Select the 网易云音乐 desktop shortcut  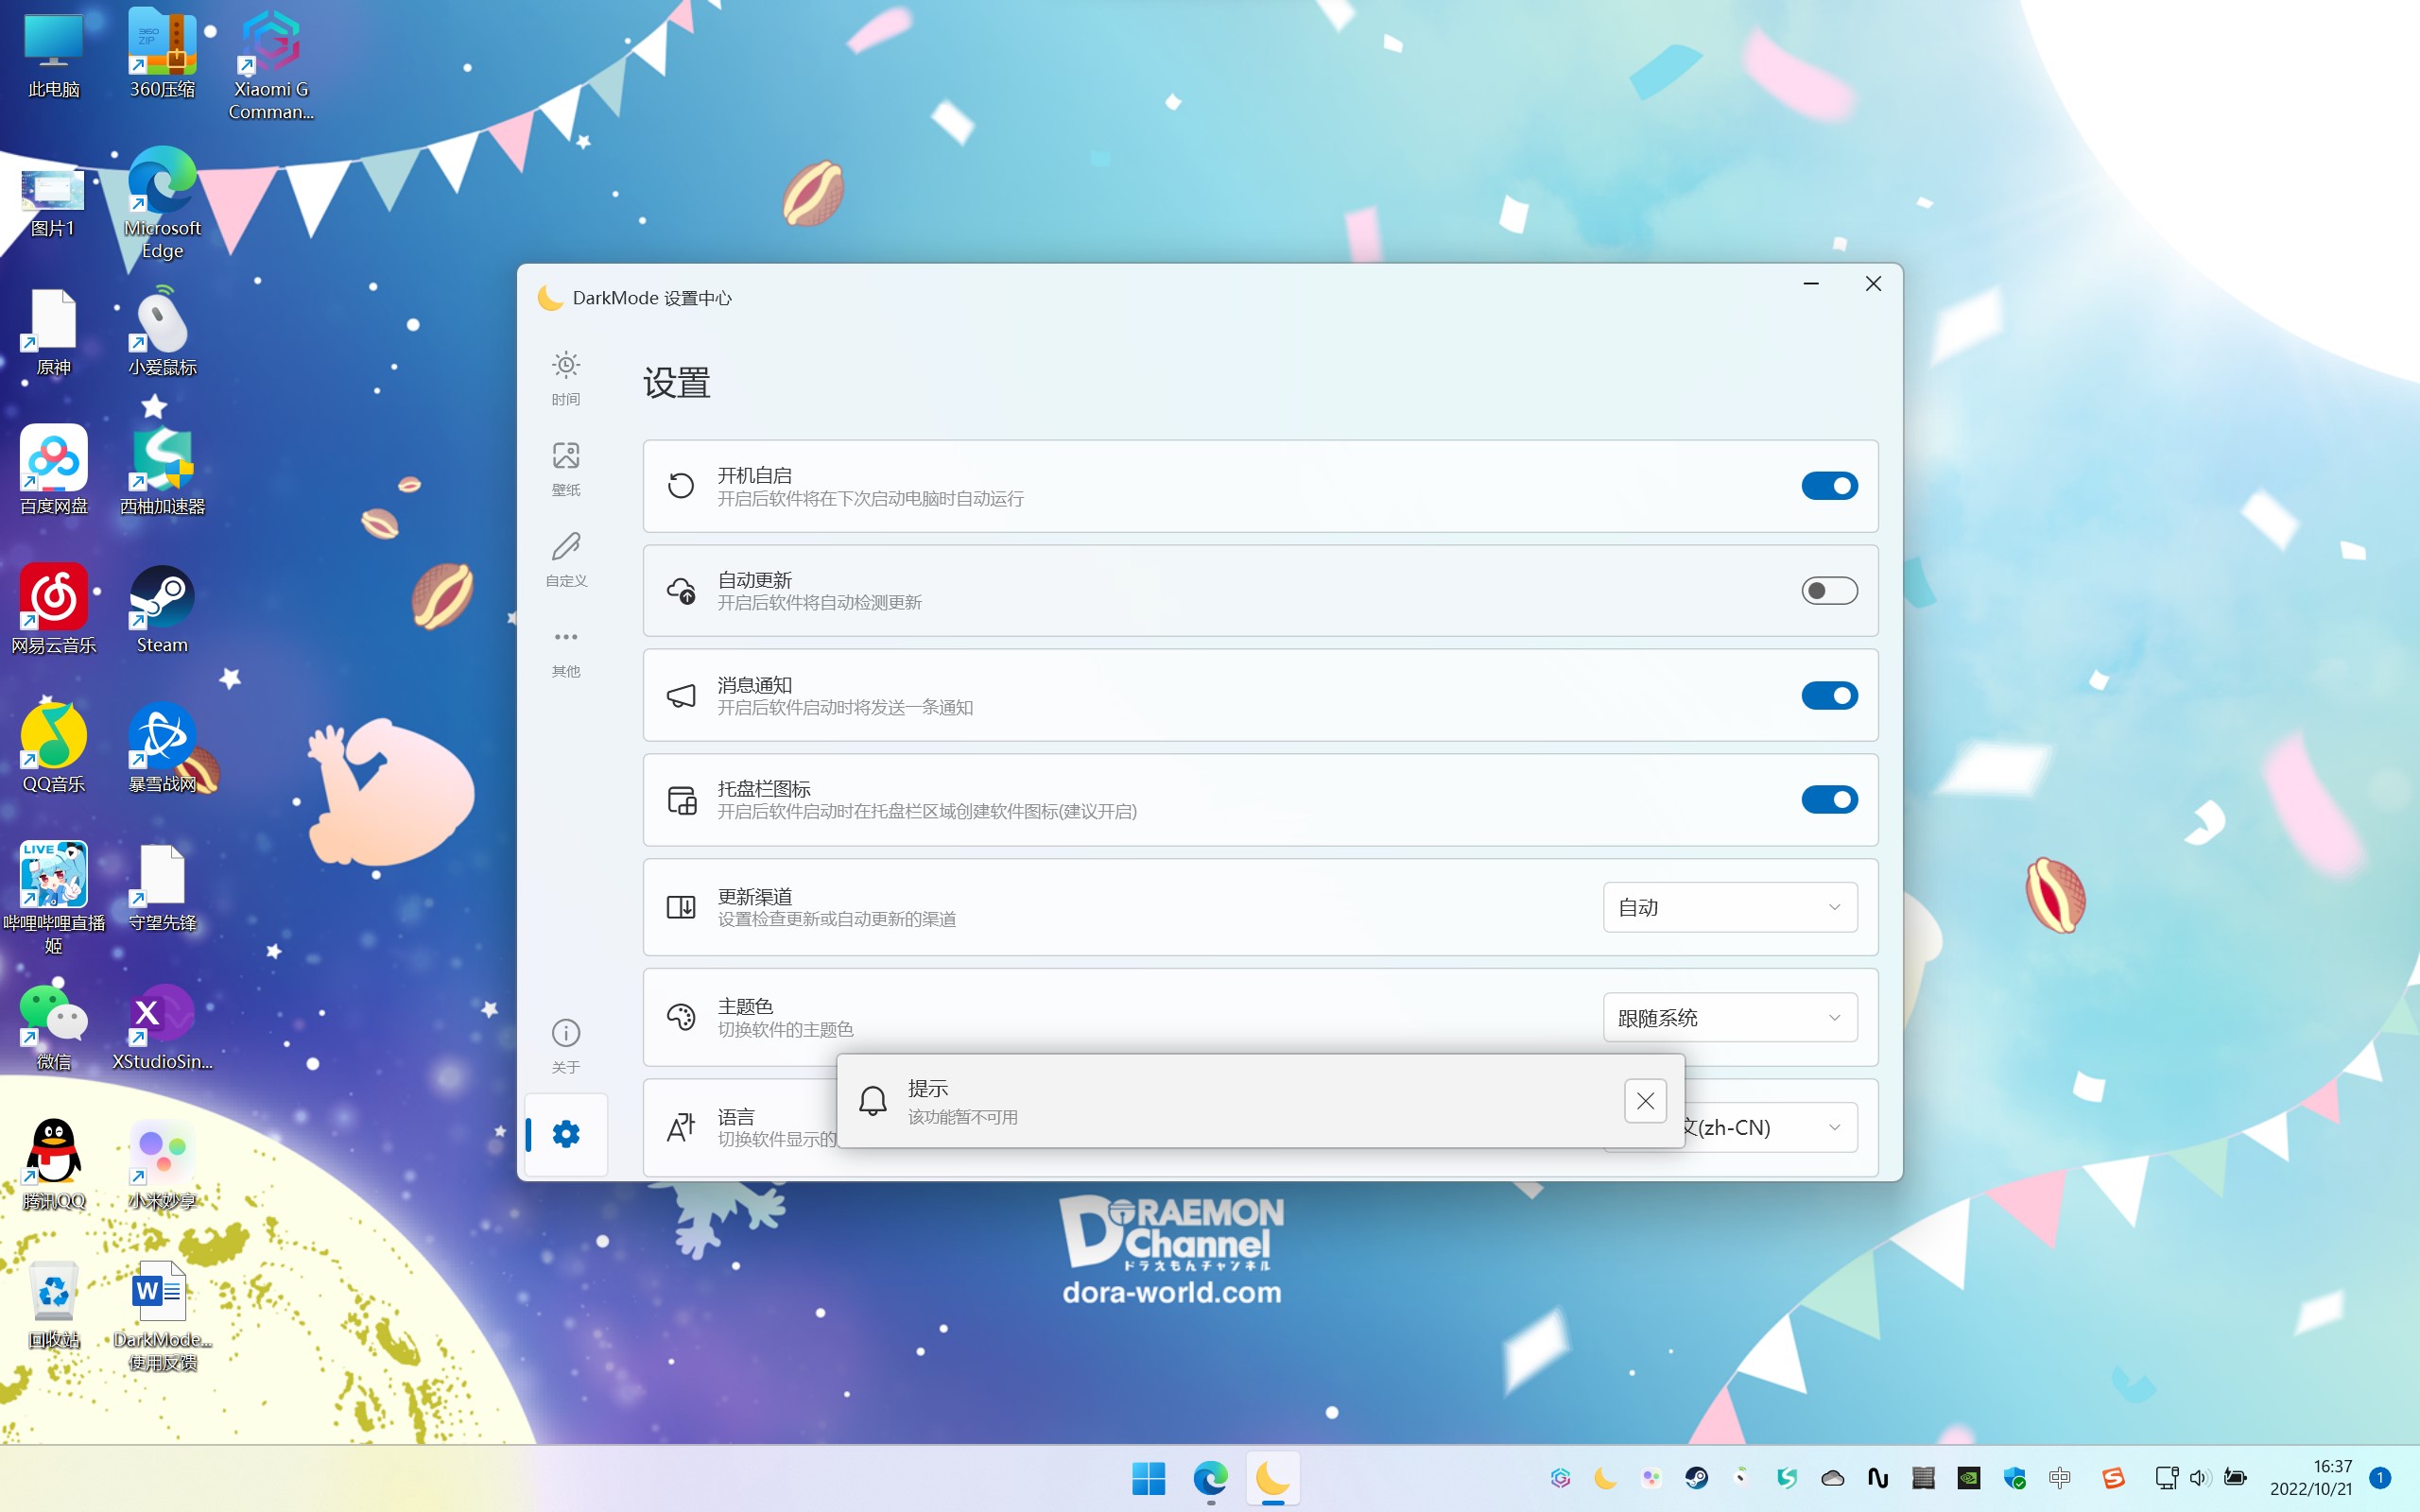[54, 609]
